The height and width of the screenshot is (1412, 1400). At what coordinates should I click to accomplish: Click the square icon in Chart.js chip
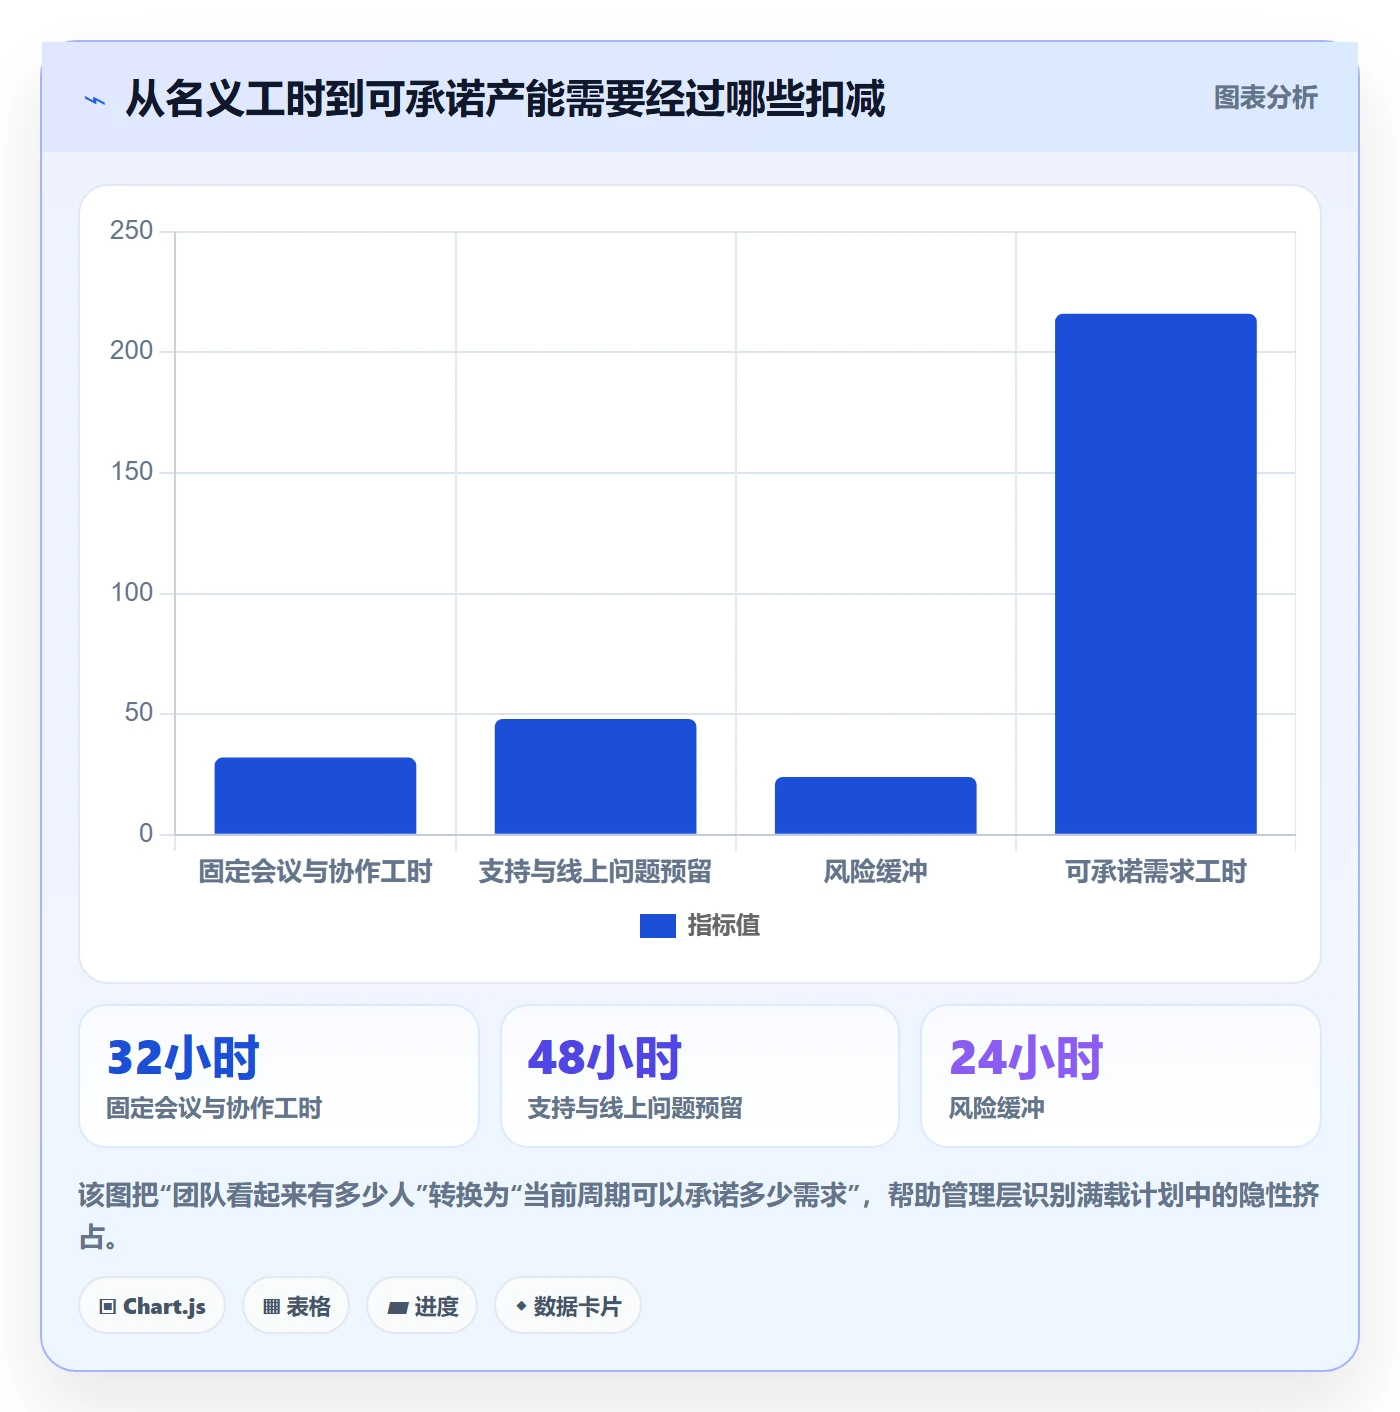tap(108, 1307)
